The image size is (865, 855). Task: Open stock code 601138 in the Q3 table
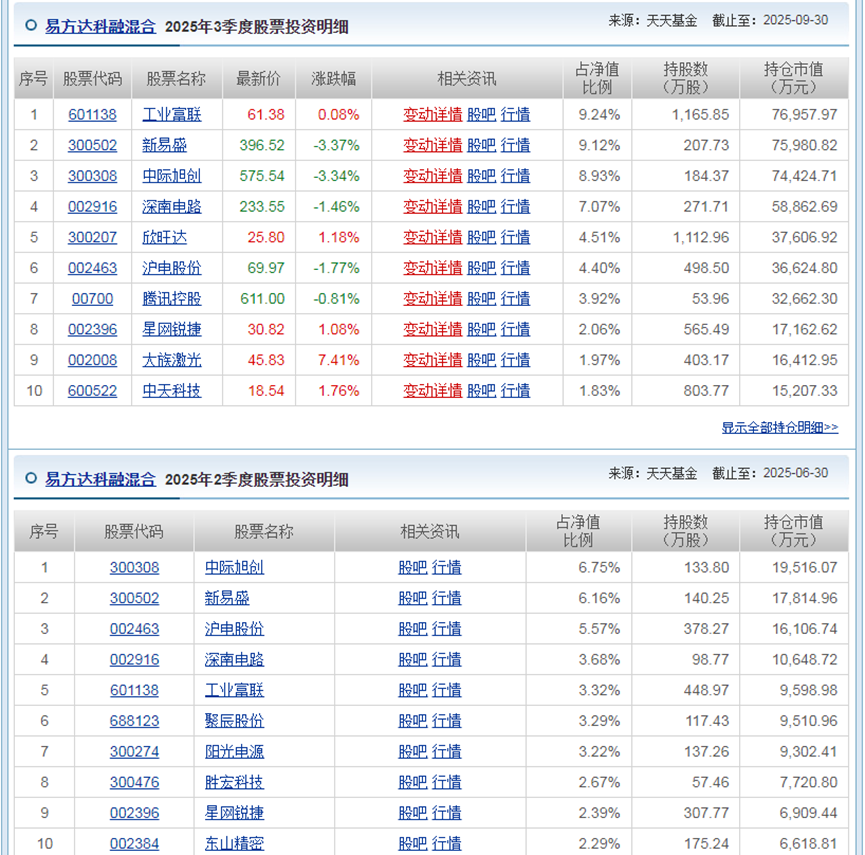(92, 115)
